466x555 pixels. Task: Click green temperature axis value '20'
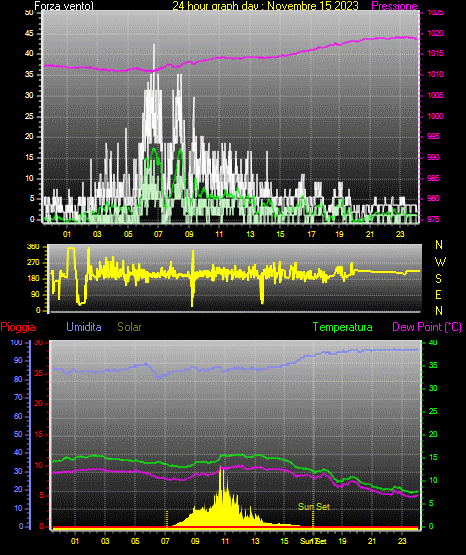(433, 435)
